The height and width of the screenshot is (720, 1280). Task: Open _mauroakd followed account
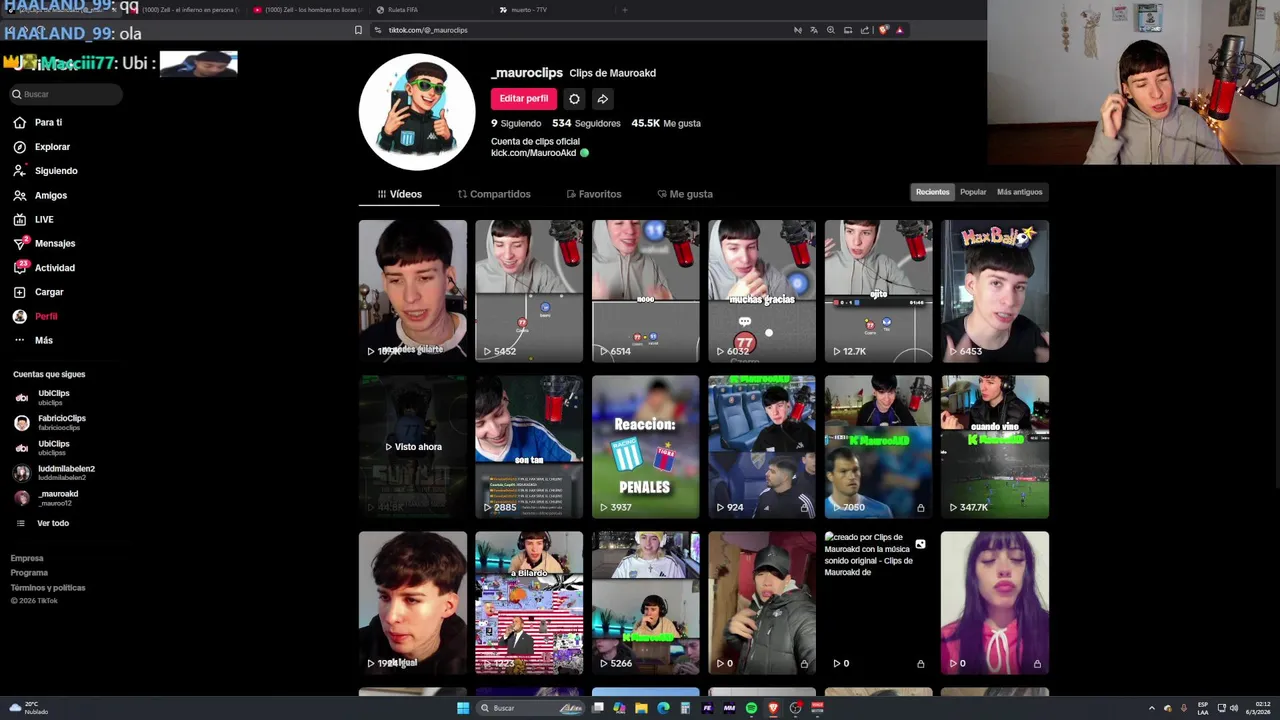click(x=47, y=497)
